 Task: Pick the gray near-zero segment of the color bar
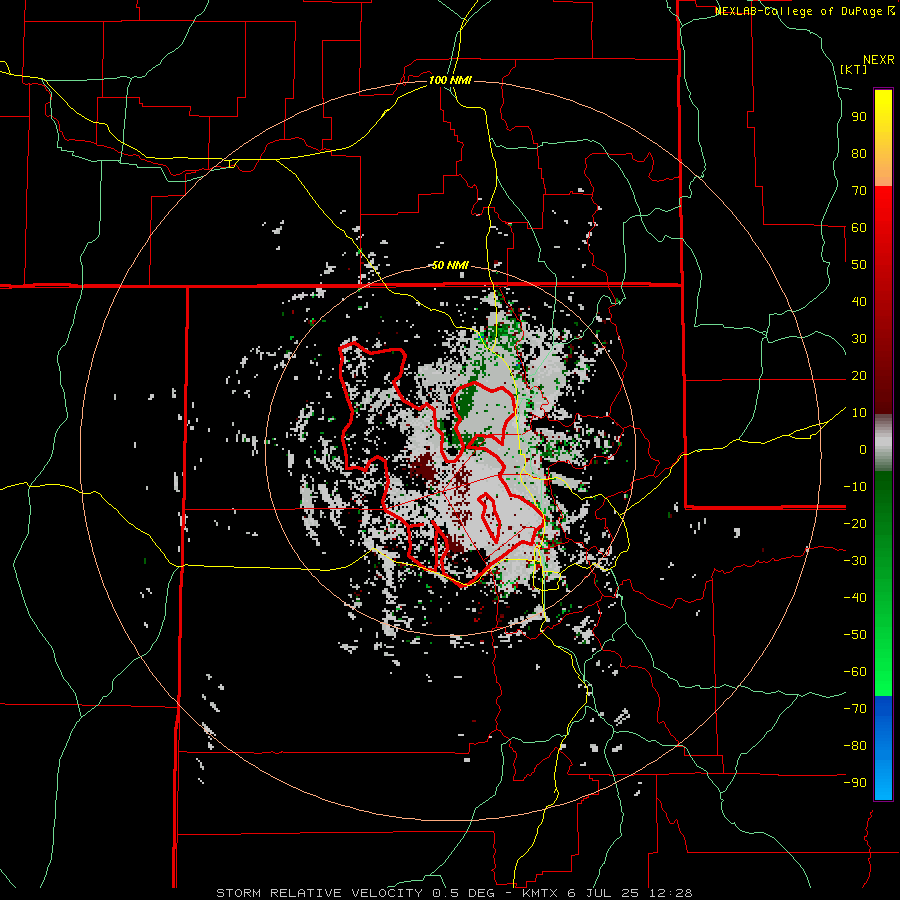pos(883,443)
